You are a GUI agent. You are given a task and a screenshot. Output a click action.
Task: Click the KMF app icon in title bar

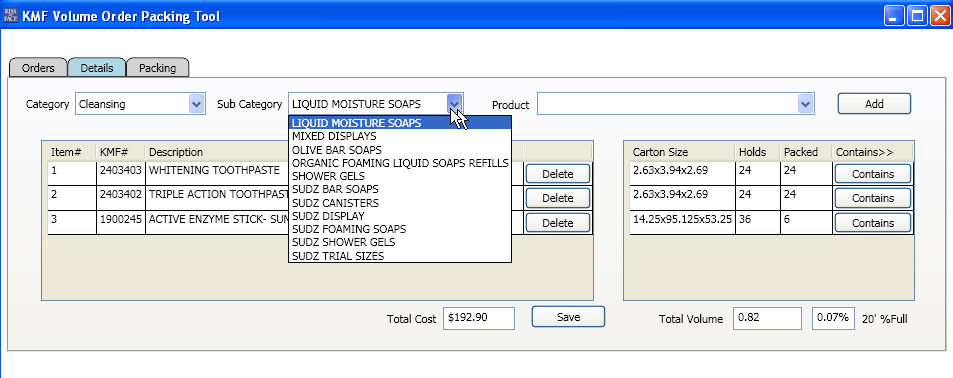point(10,16)
